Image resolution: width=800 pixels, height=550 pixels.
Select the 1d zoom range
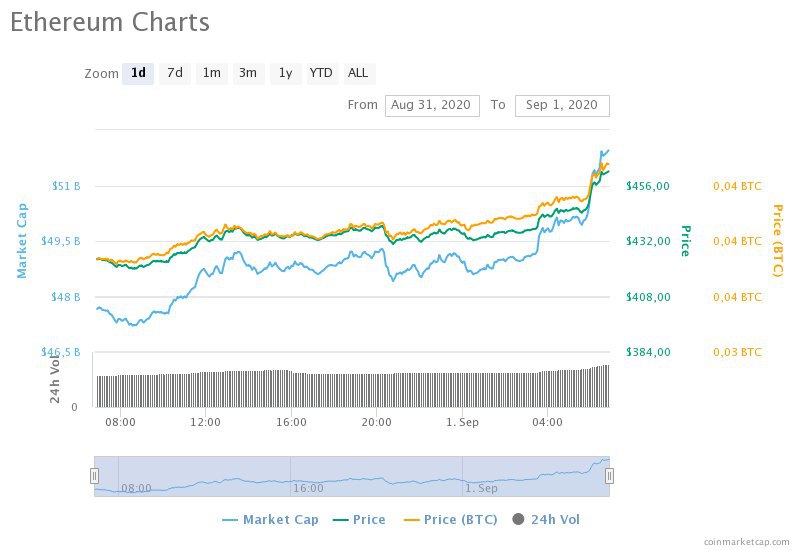[138, 73]
